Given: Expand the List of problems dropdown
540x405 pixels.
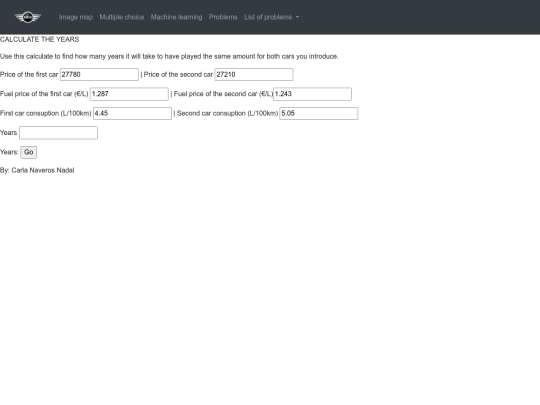Looking at the screenshot, I should click(x=272, y=17).
